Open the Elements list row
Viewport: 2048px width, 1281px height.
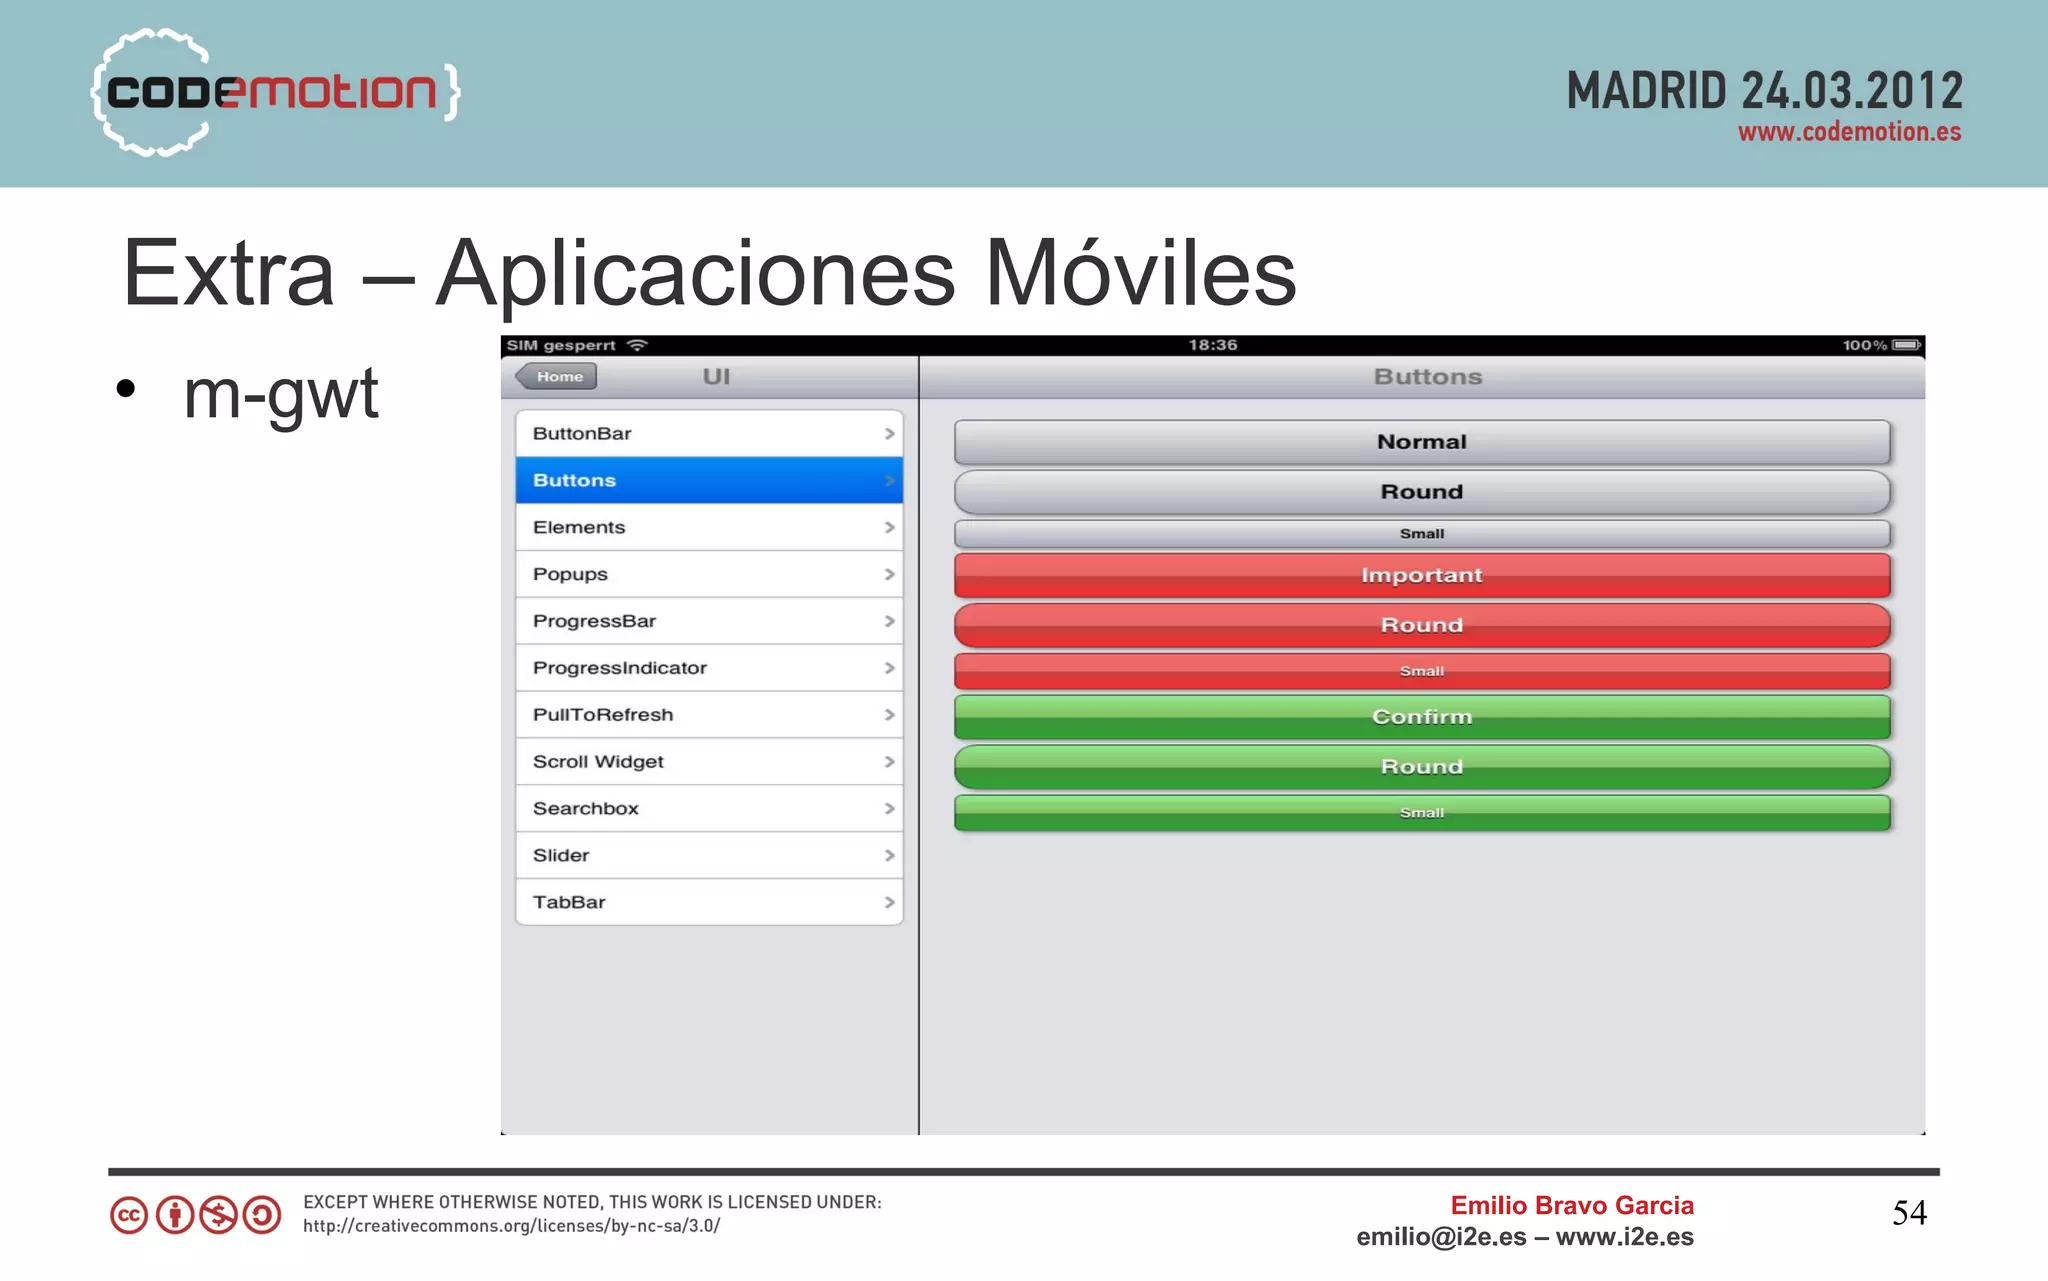tap(709, 527)
